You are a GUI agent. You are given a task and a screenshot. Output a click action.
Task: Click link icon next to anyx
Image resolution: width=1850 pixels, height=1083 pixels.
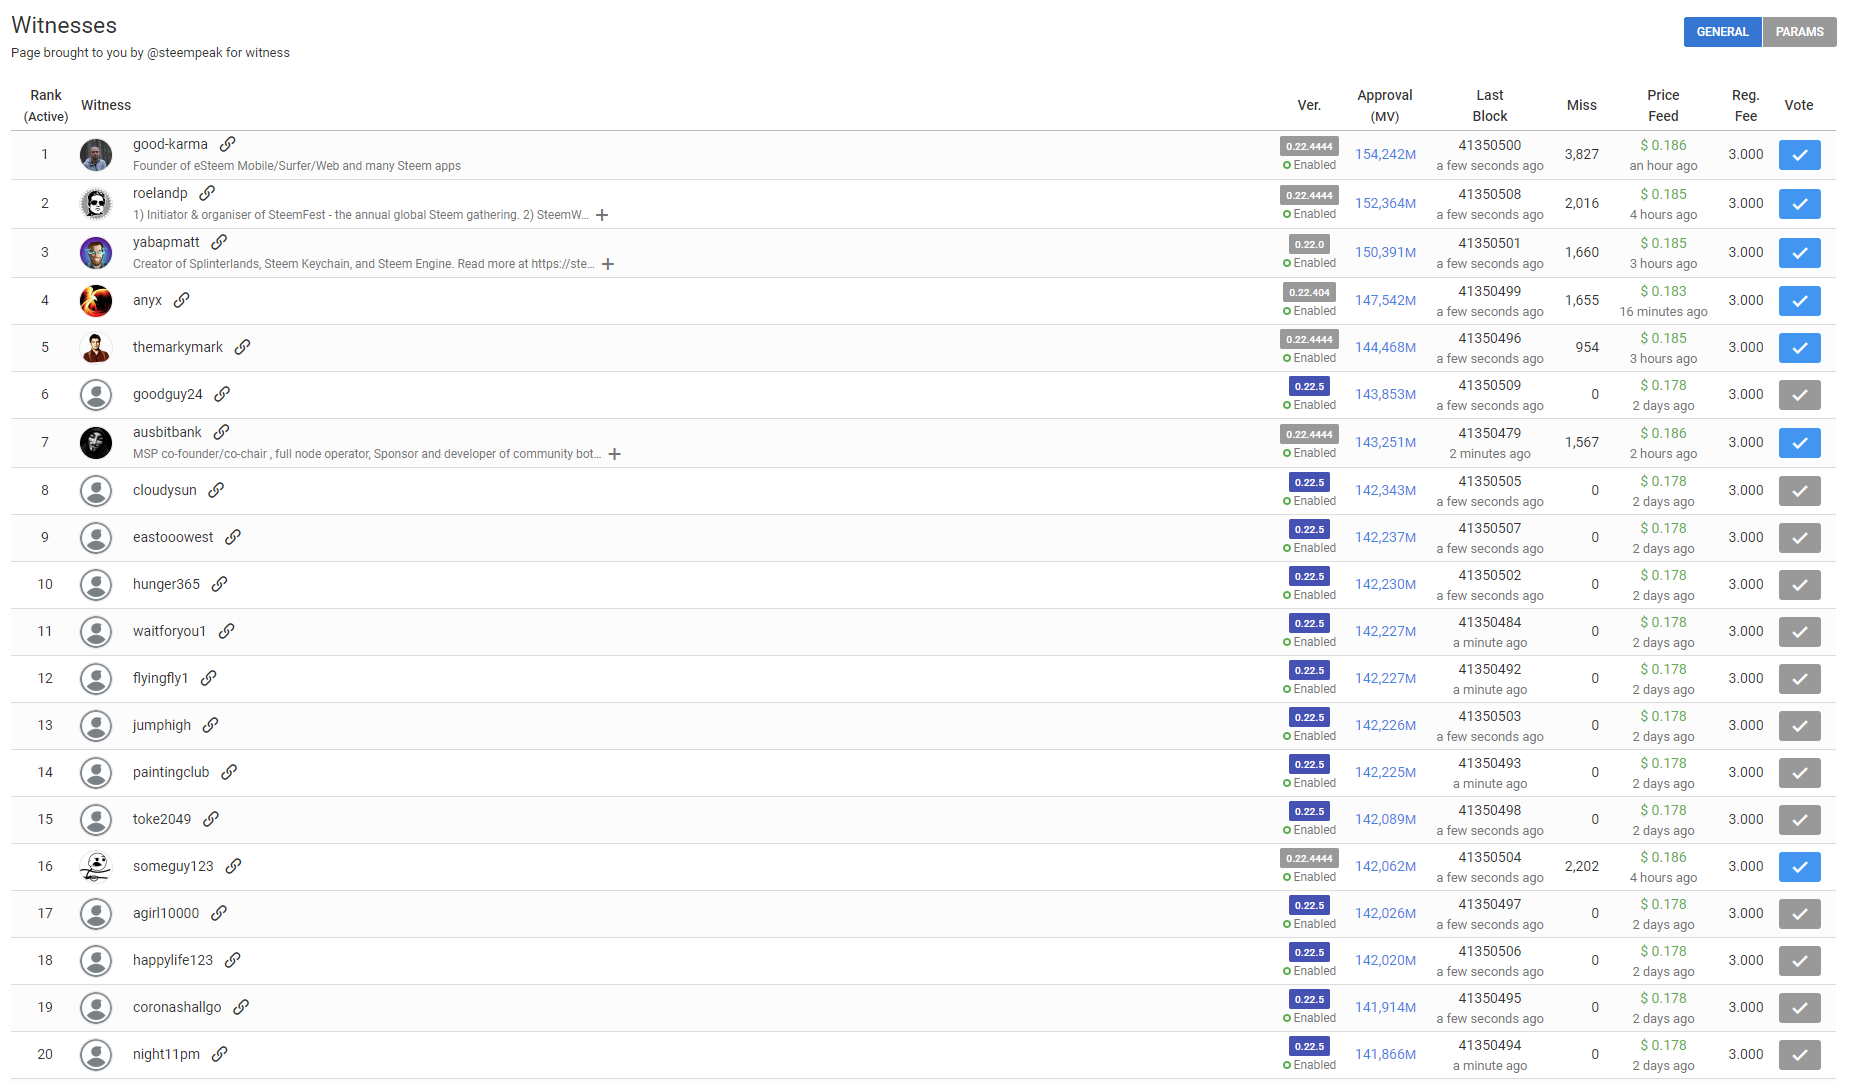(181, 300)
